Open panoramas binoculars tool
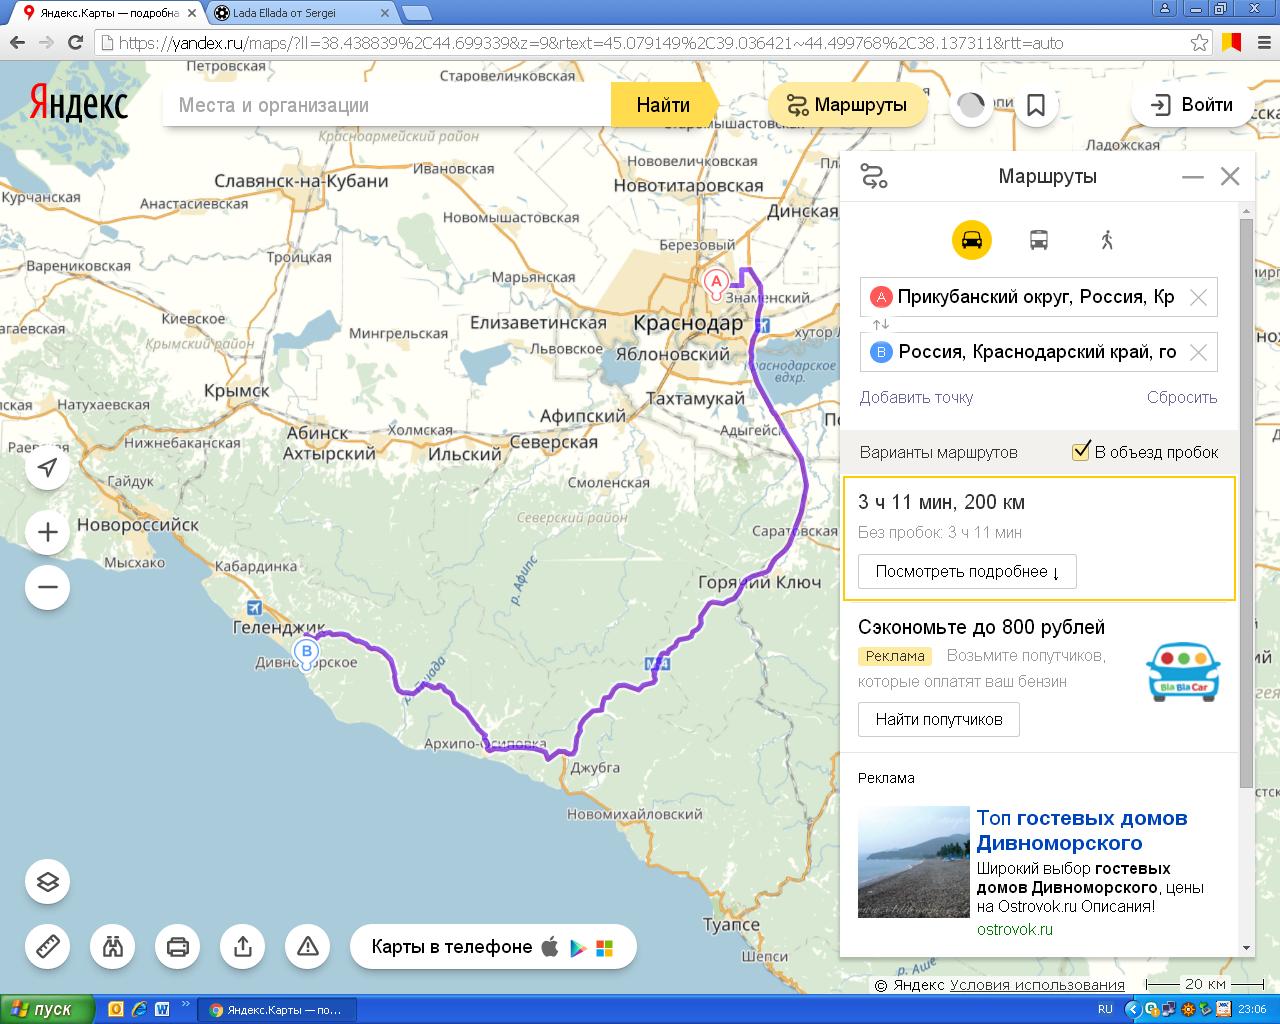This screenshot has width=1280, height=1024. pos(113,946)
